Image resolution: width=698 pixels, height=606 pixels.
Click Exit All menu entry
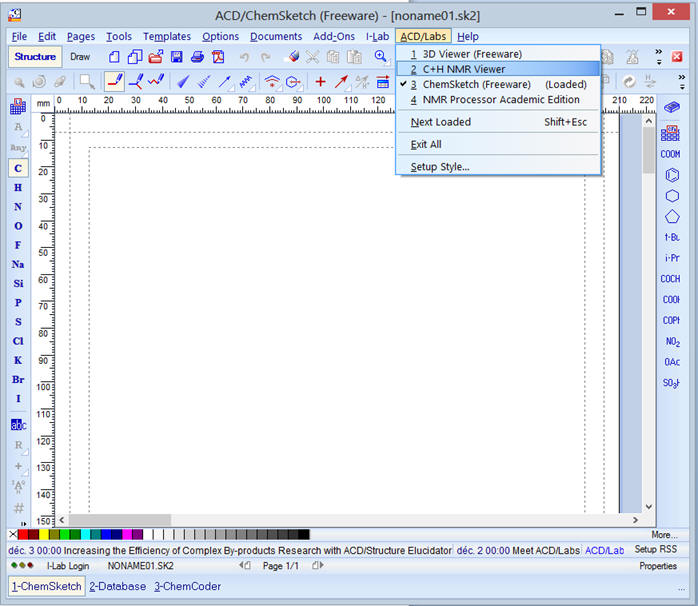point(498,144)
